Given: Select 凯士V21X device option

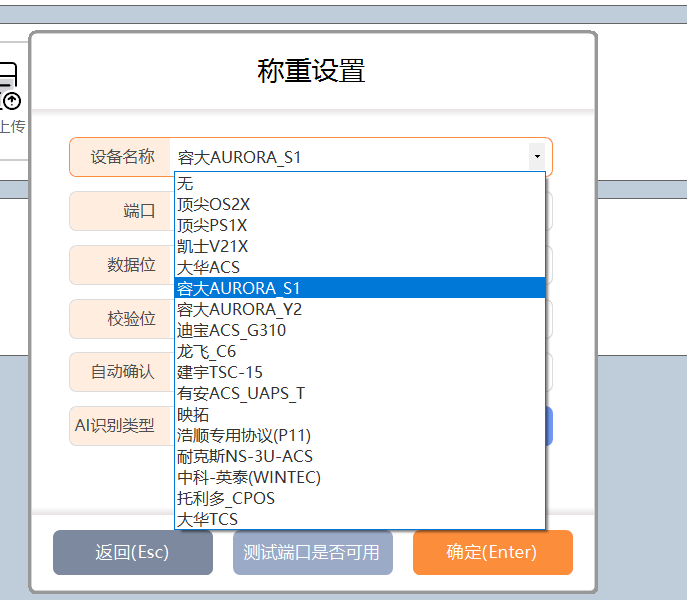Looking at the screenshot, I should (x=360, y=246).
